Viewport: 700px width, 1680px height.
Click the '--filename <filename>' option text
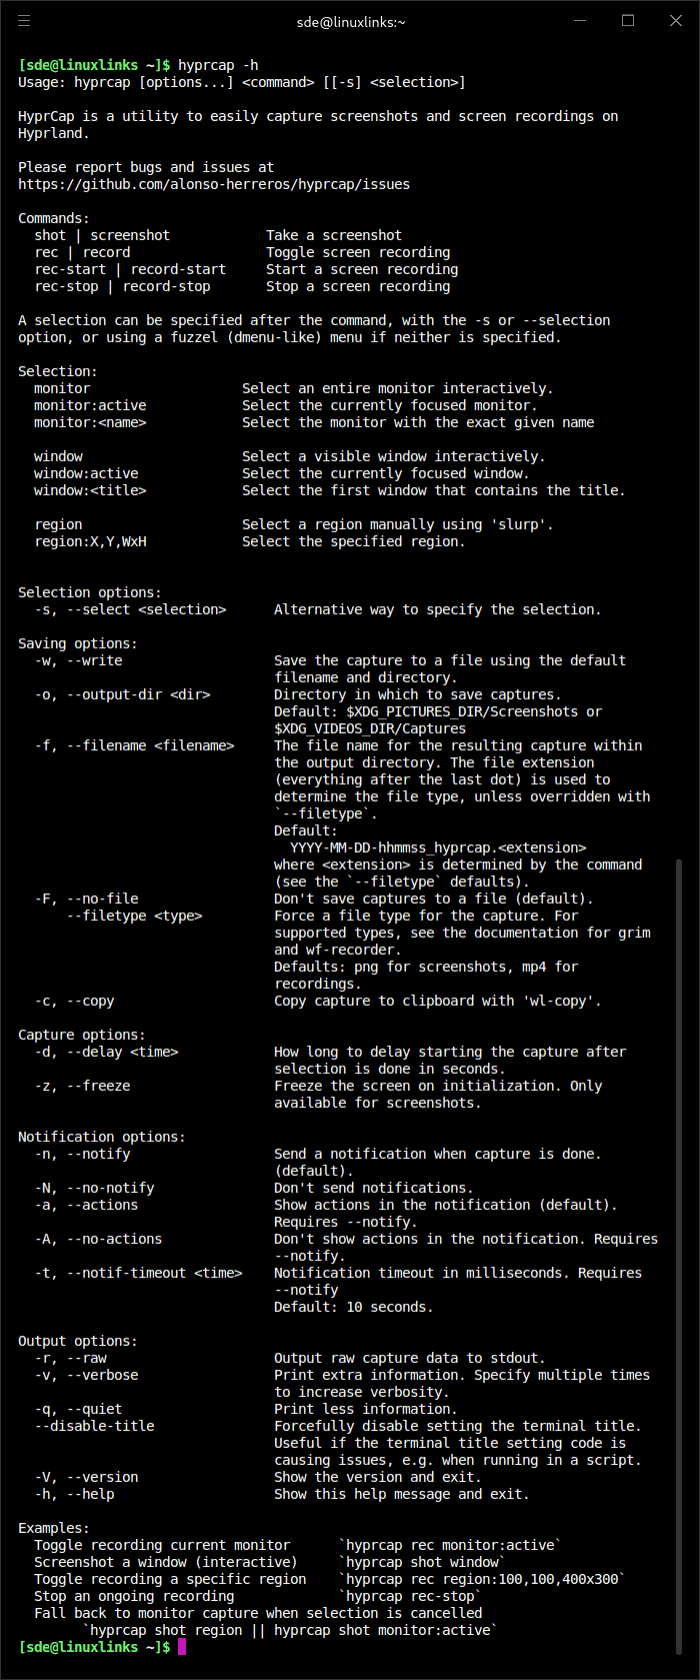[x=150, y=745]
